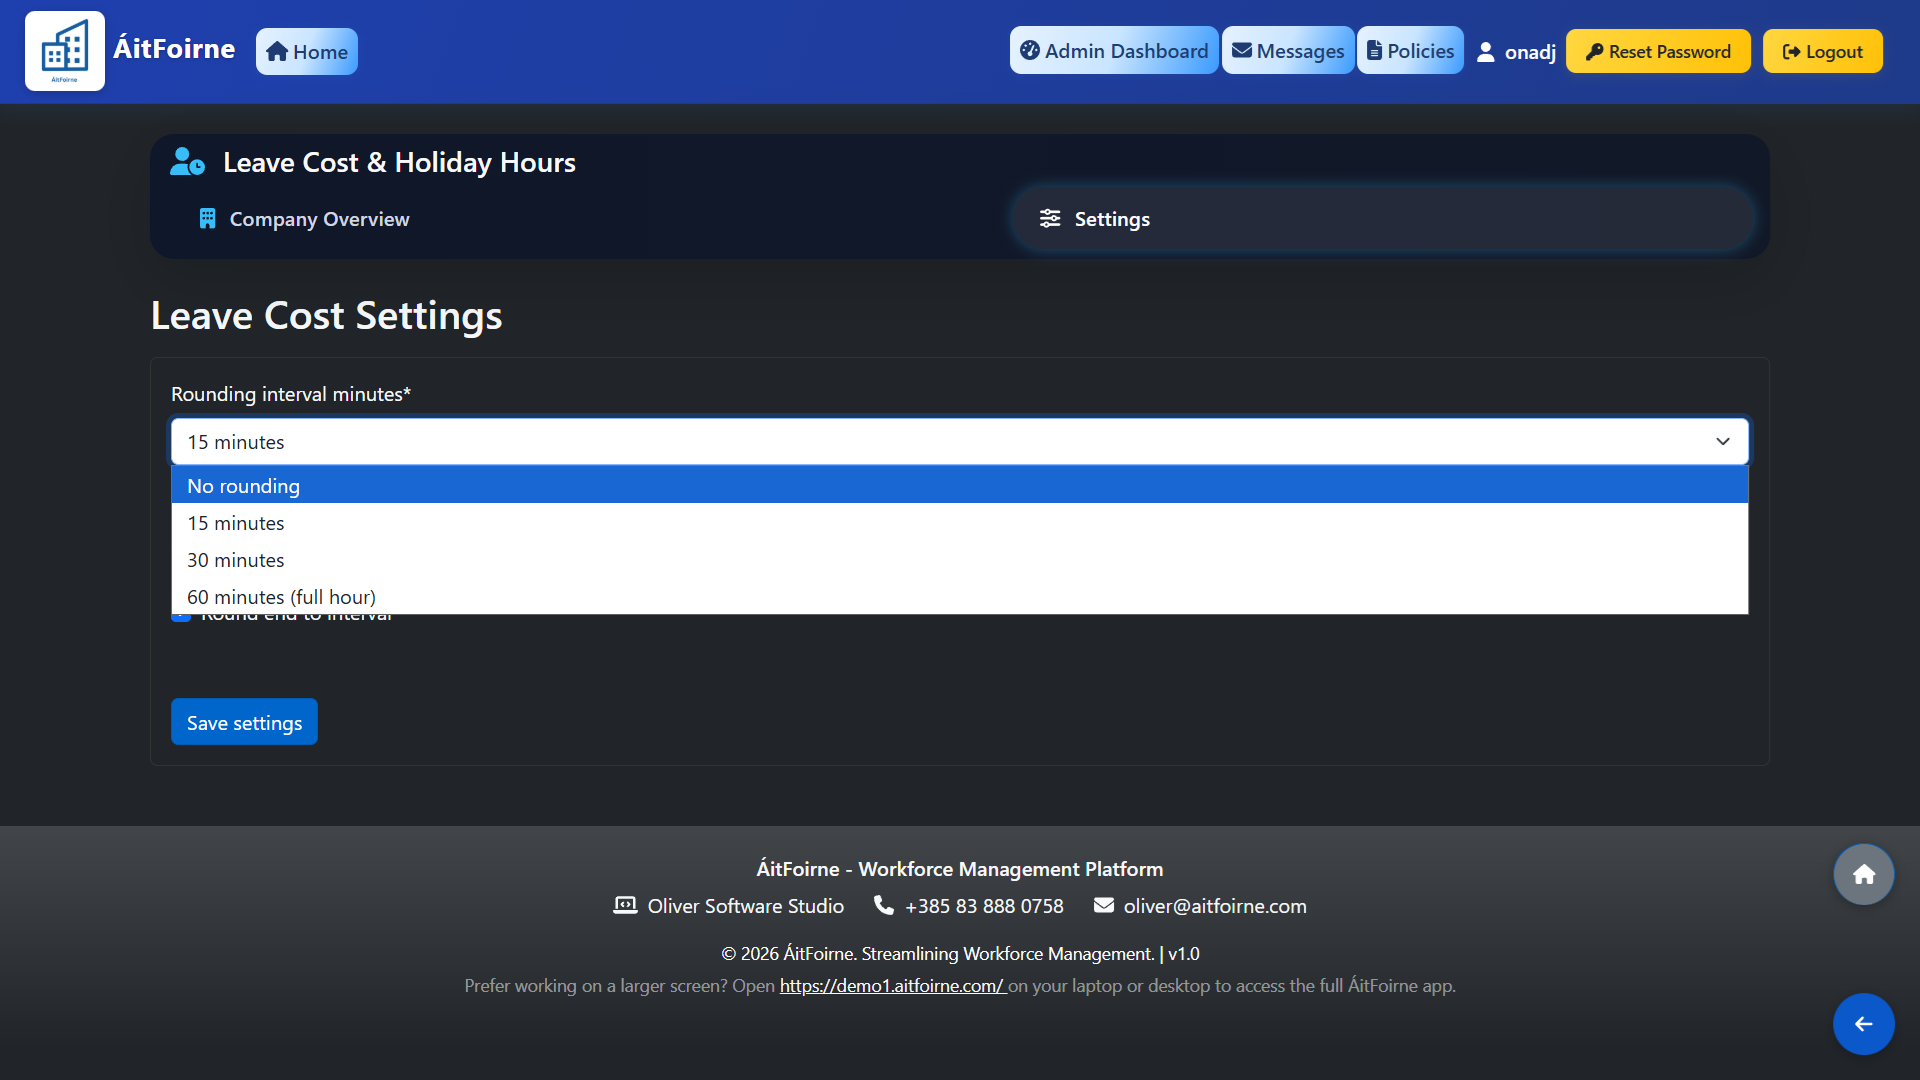The image size is (1920, 1080).
Task: Click the 2026 ÁitFoirne copyright line
Action: [x=959, y=954]
